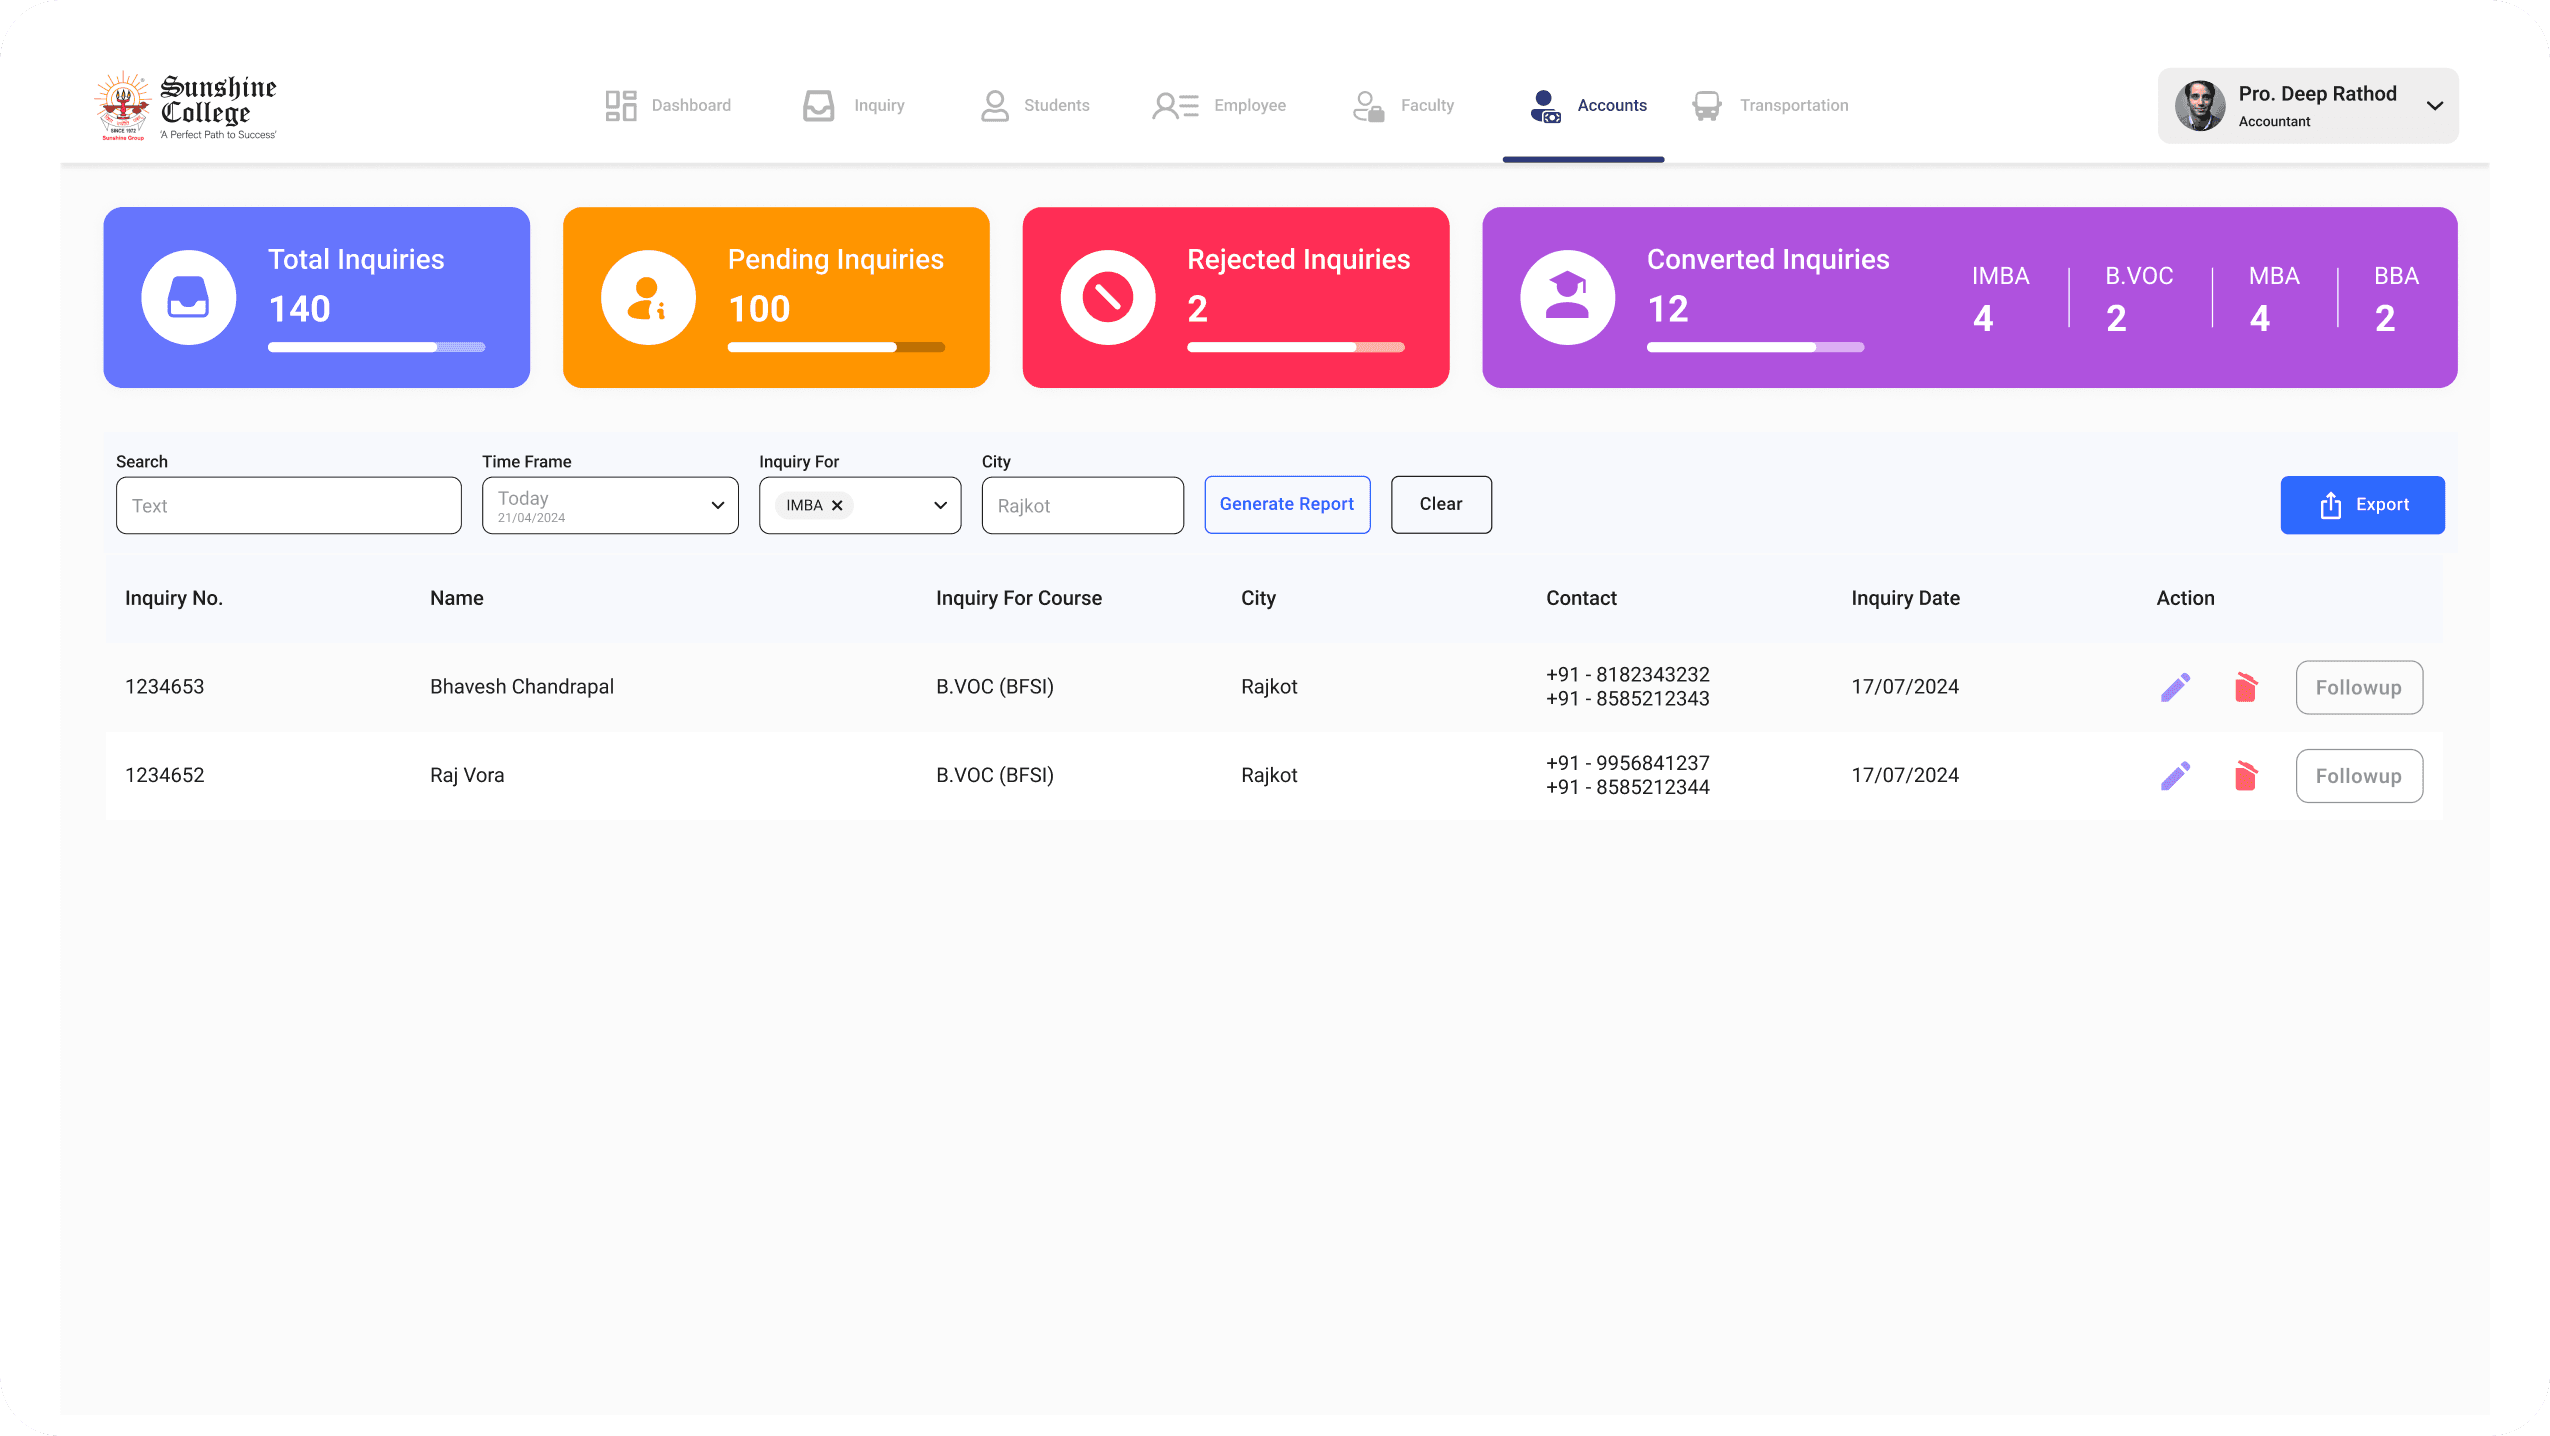Viewport: 2550px width, 1436px height.
Task: Switch to the Students tab
Action: click(x=1035, y=106)
